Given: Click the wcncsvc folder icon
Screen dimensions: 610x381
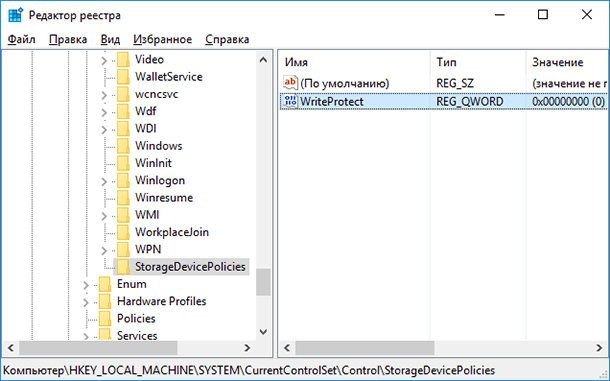Looking at the screenshot, I should [123, 94].
